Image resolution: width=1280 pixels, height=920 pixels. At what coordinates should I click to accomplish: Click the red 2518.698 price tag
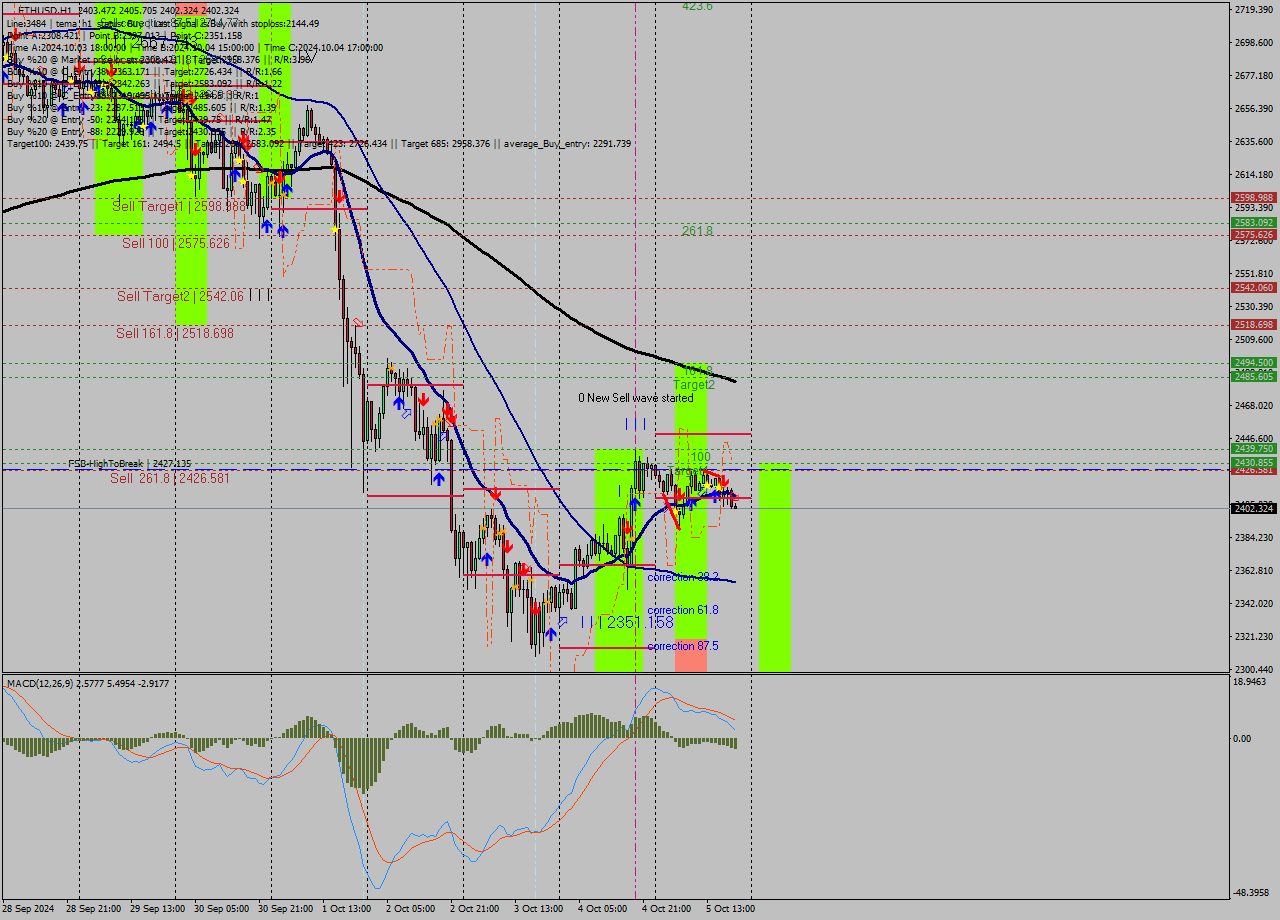[1254, 325]
